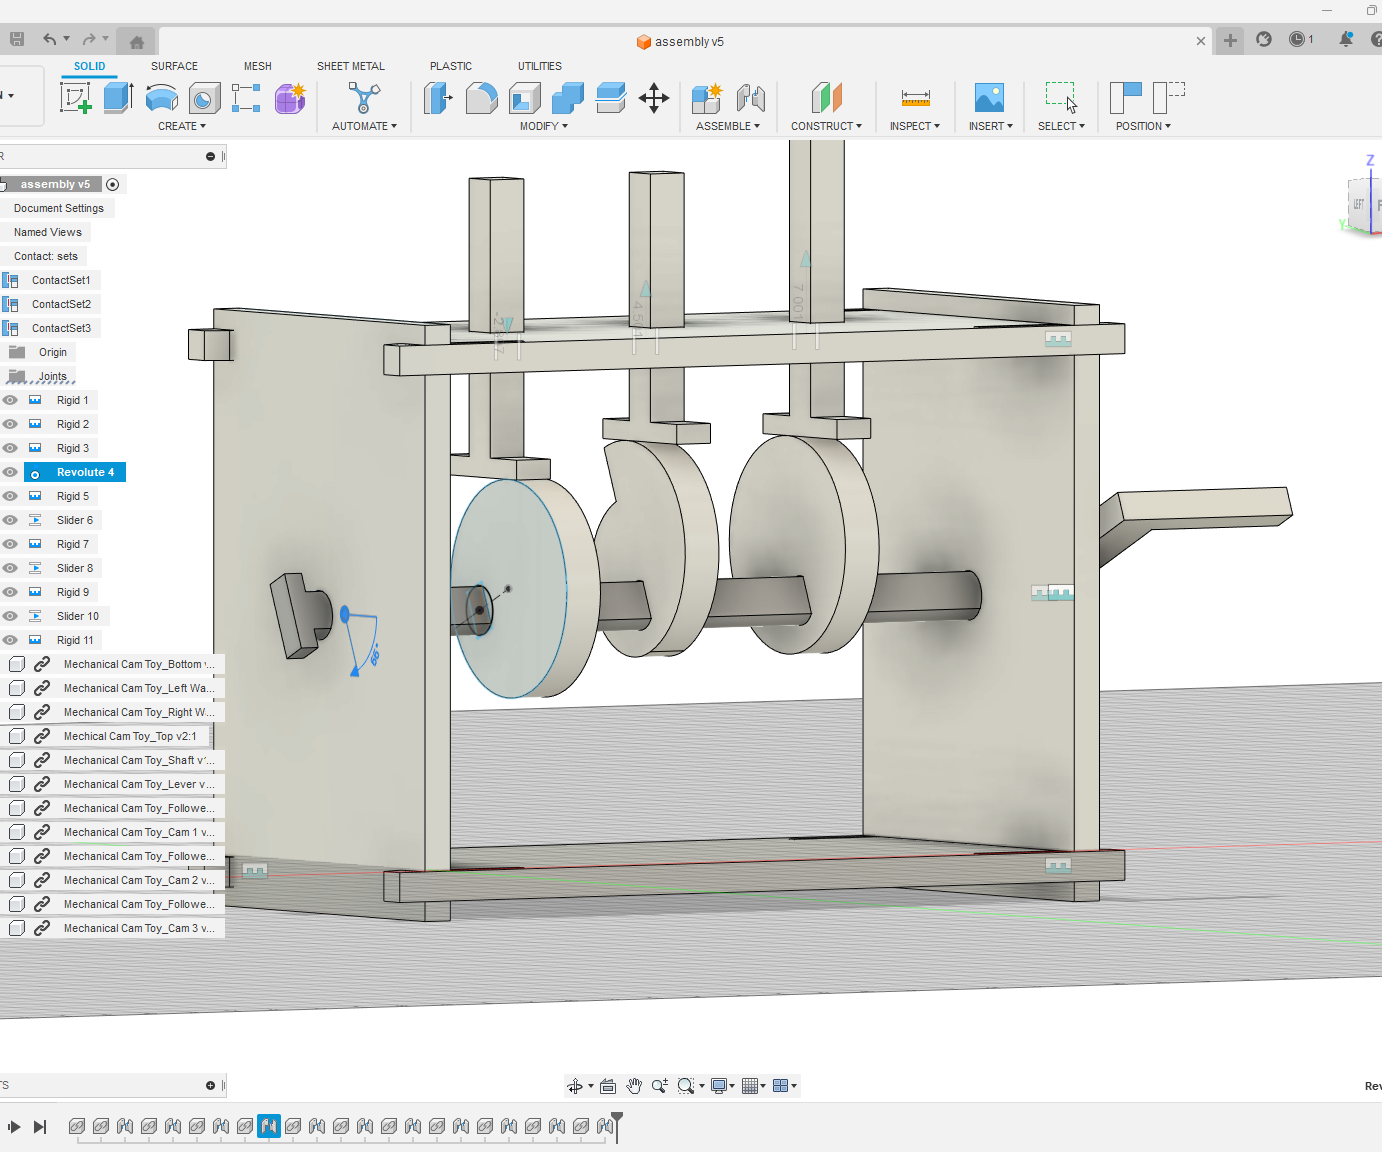Select the Joint tool under Assemble
The height and width of the screenshot is (1152, 1382).
click(750, 98)
